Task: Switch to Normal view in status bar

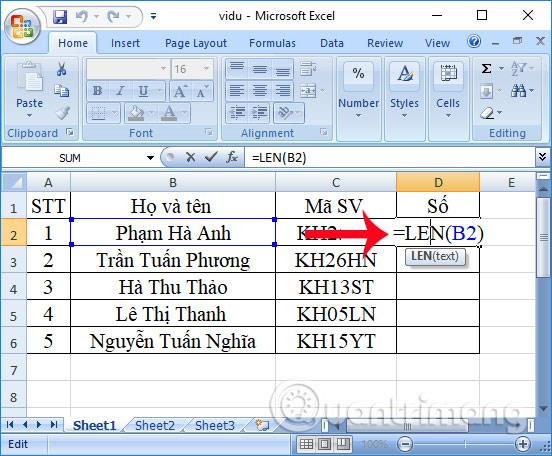Action: tap(306, 444)
